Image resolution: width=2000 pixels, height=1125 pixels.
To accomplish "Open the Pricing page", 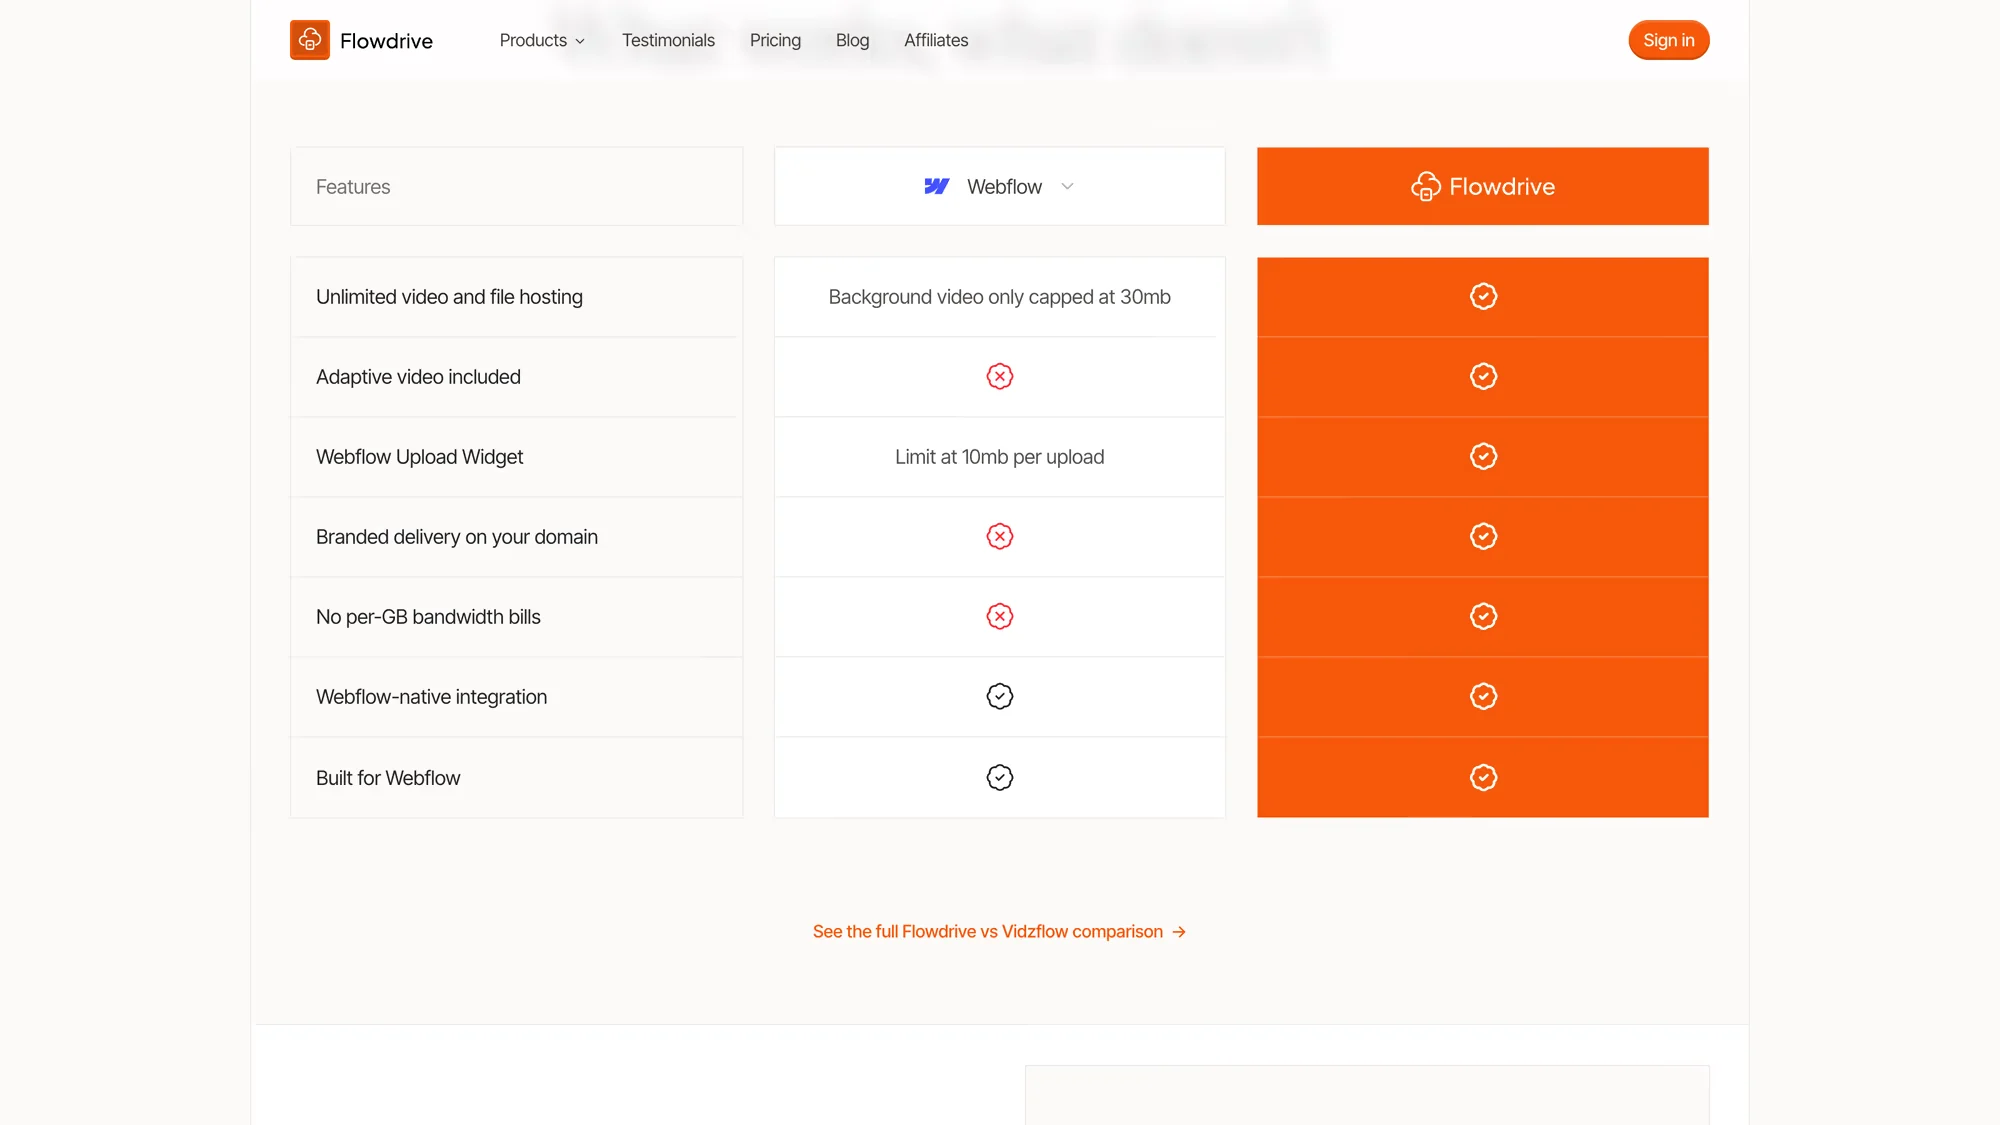I will pyautogui.click(x=775, y=40).
